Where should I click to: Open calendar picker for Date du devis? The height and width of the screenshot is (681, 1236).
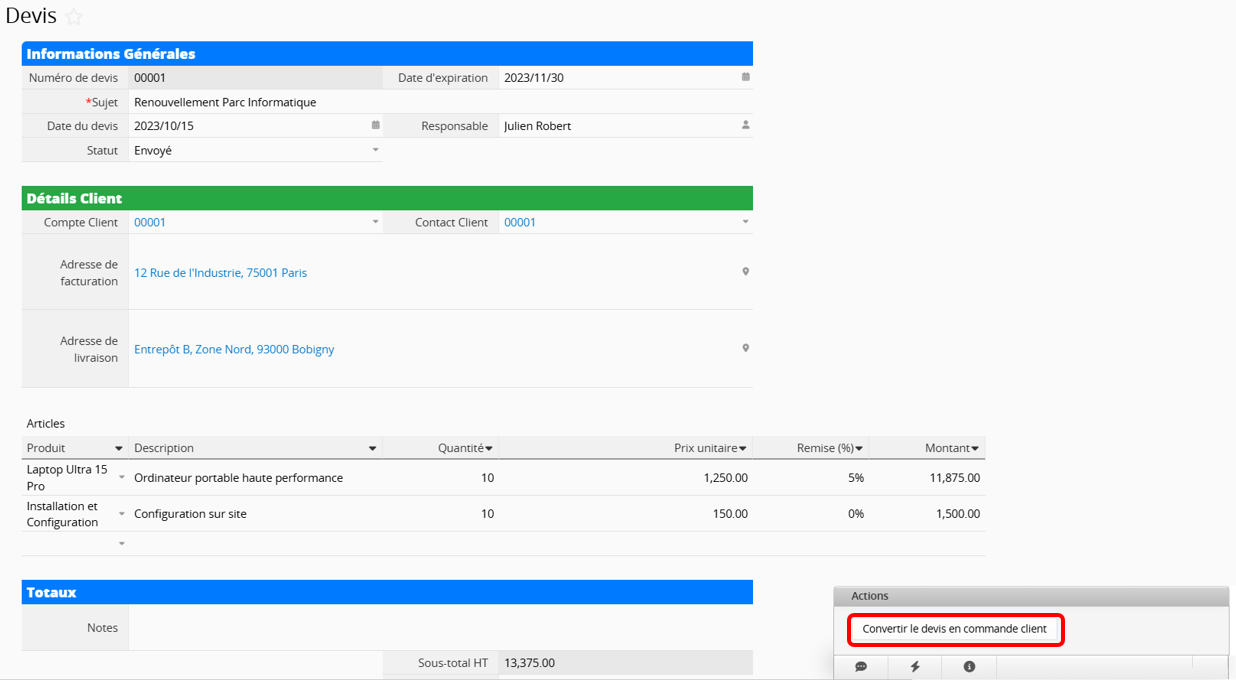(376, 125)
